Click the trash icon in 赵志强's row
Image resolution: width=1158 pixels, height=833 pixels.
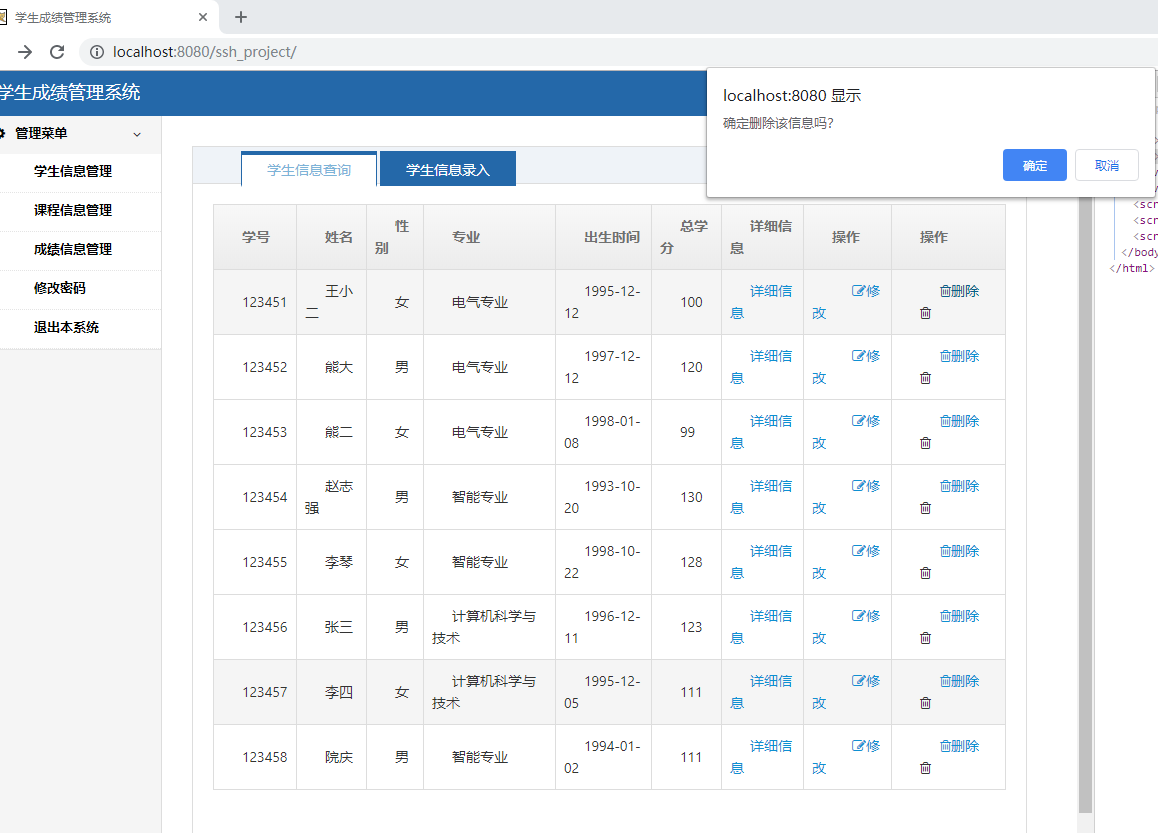coord(925,508)
